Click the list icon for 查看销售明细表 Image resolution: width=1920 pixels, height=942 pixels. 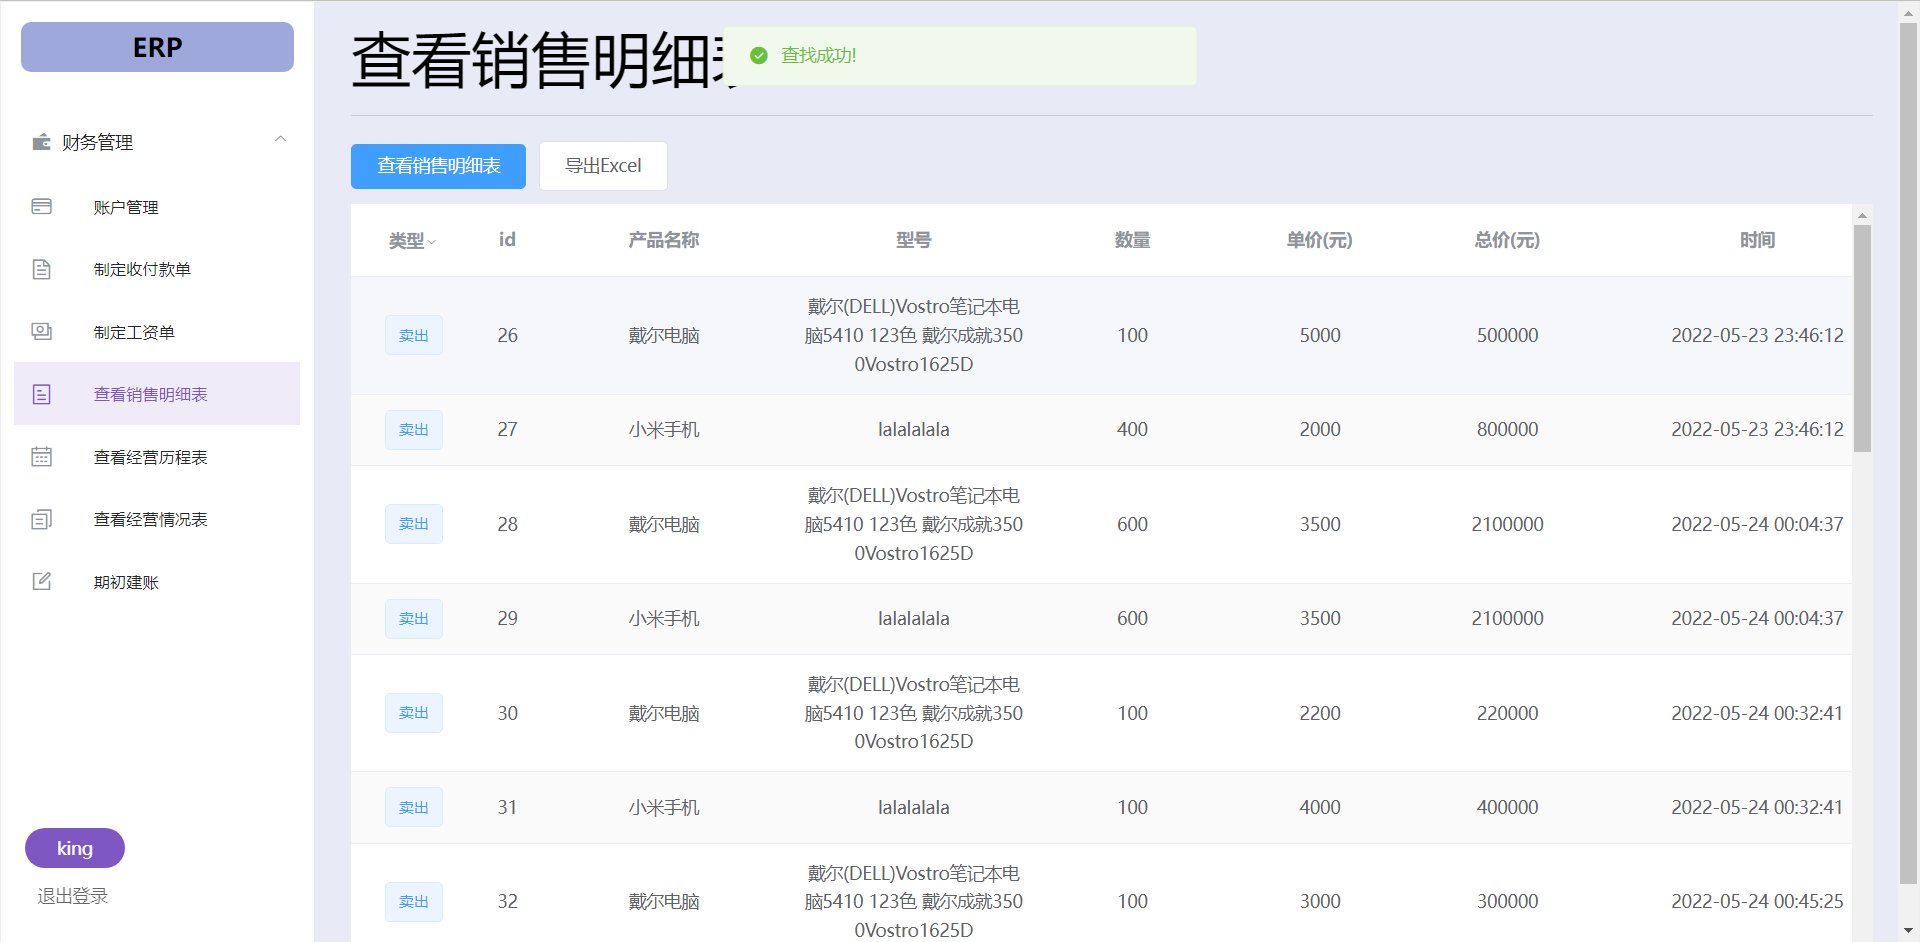[x=41, y=394]
